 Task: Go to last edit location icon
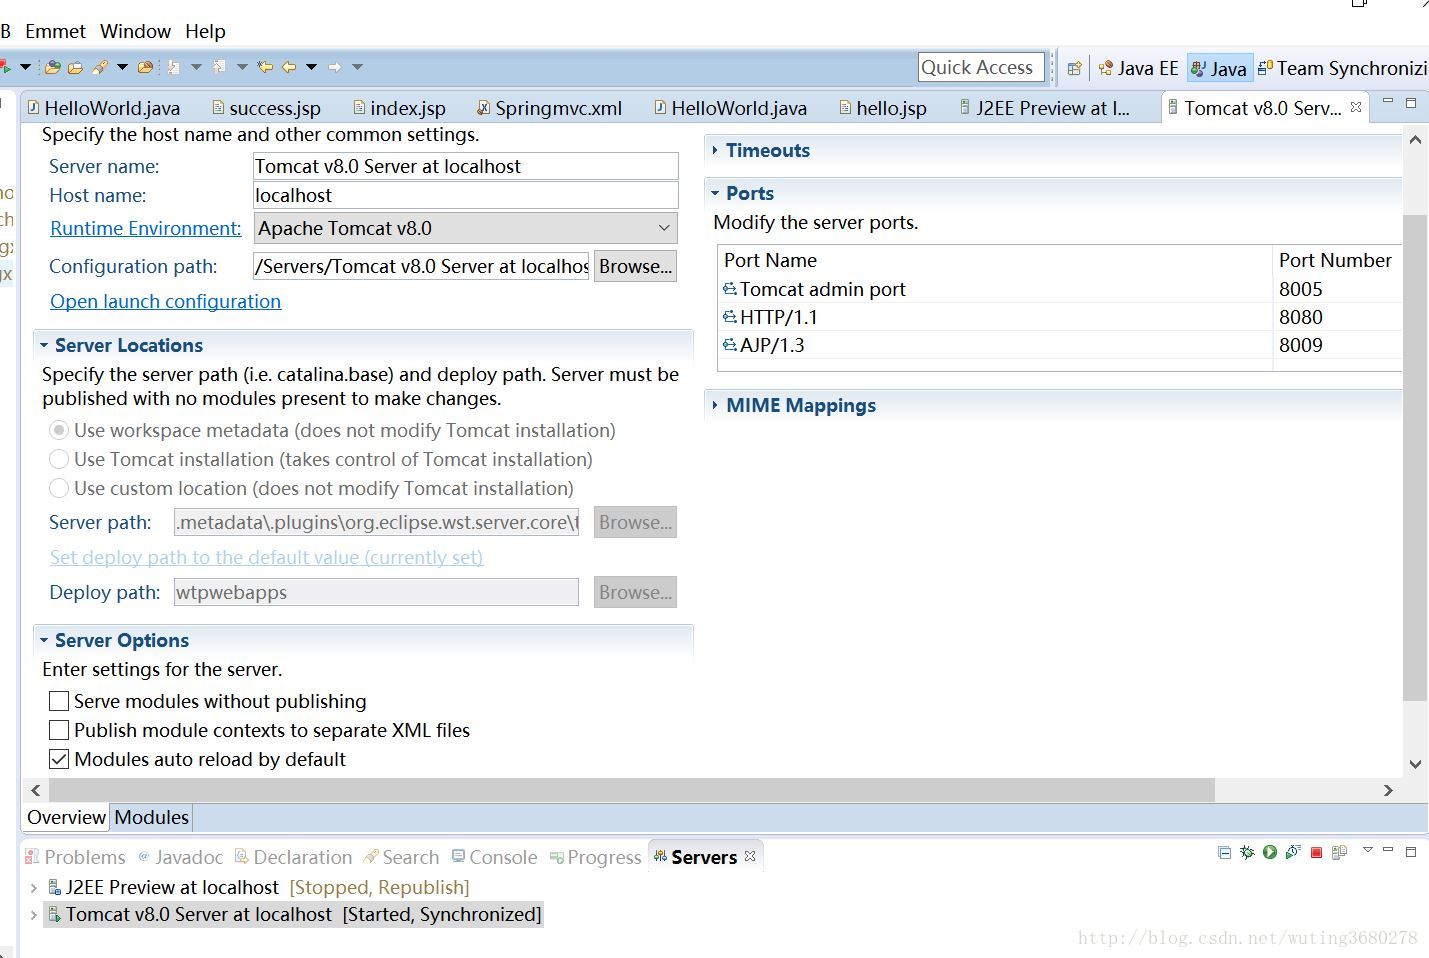coord(265,67)
